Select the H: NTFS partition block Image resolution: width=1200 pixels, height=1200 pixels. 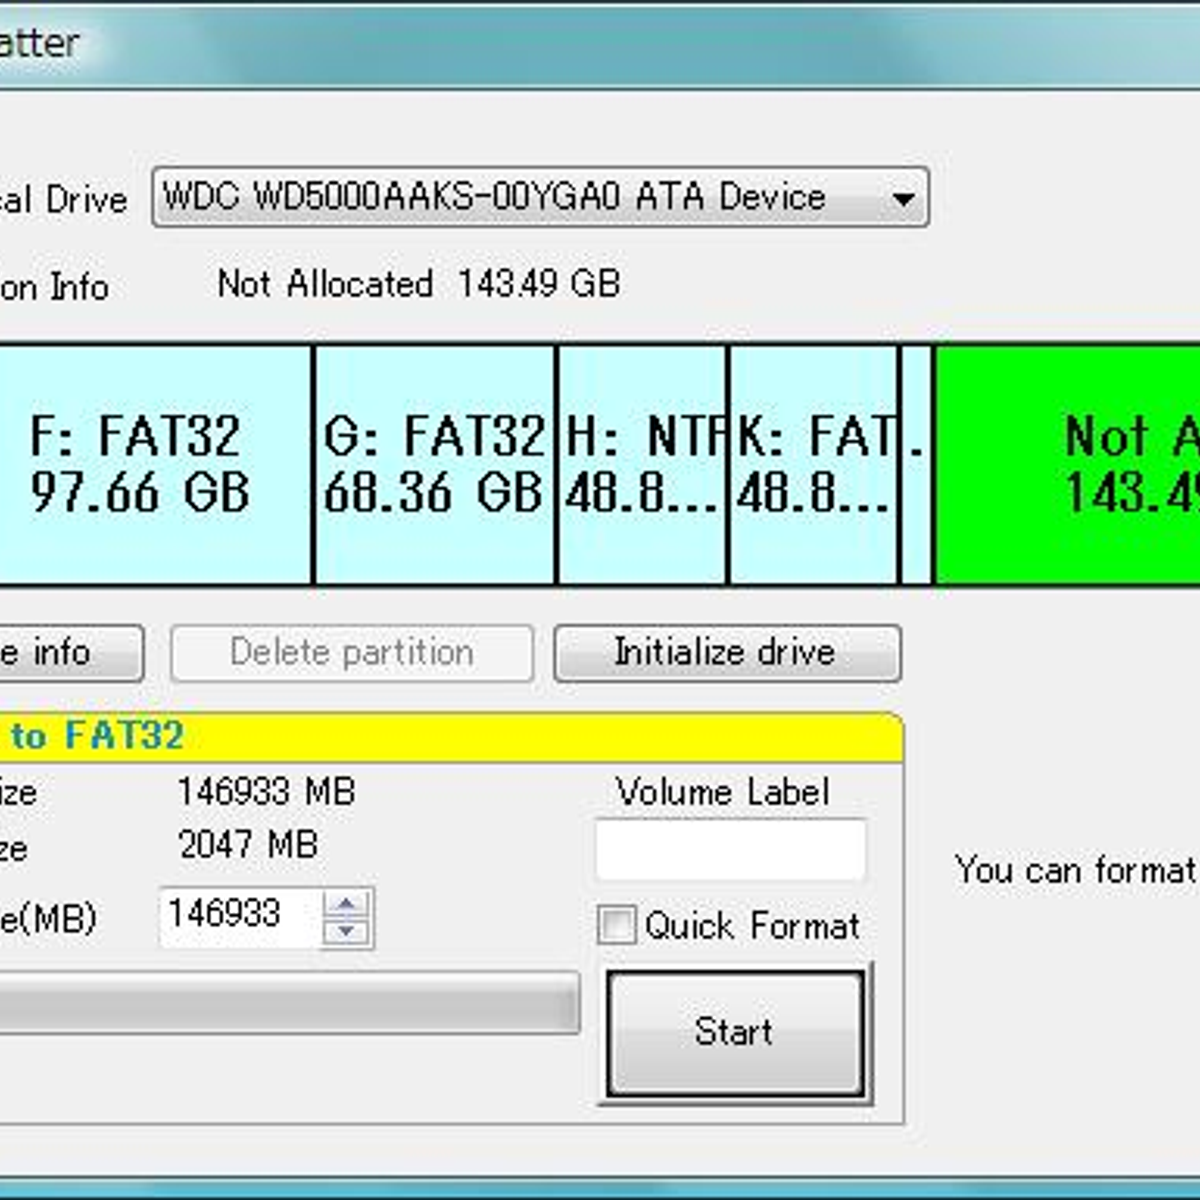coord(640,463)
